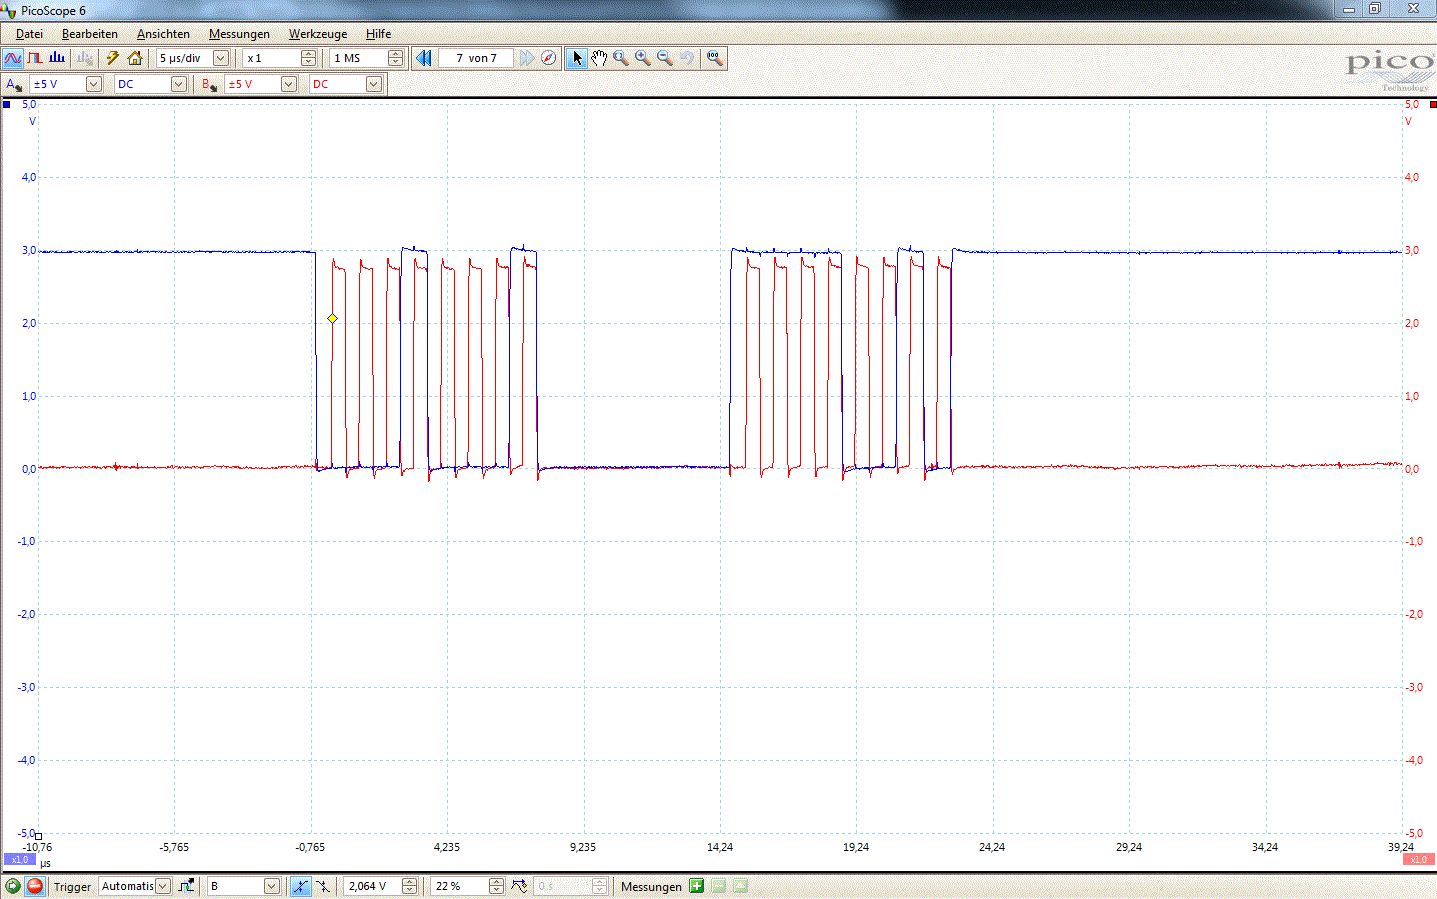This screenshot has height=899, width=1437.
Task: Switch to spectrum mode icon
Action: tap(57, 58)
